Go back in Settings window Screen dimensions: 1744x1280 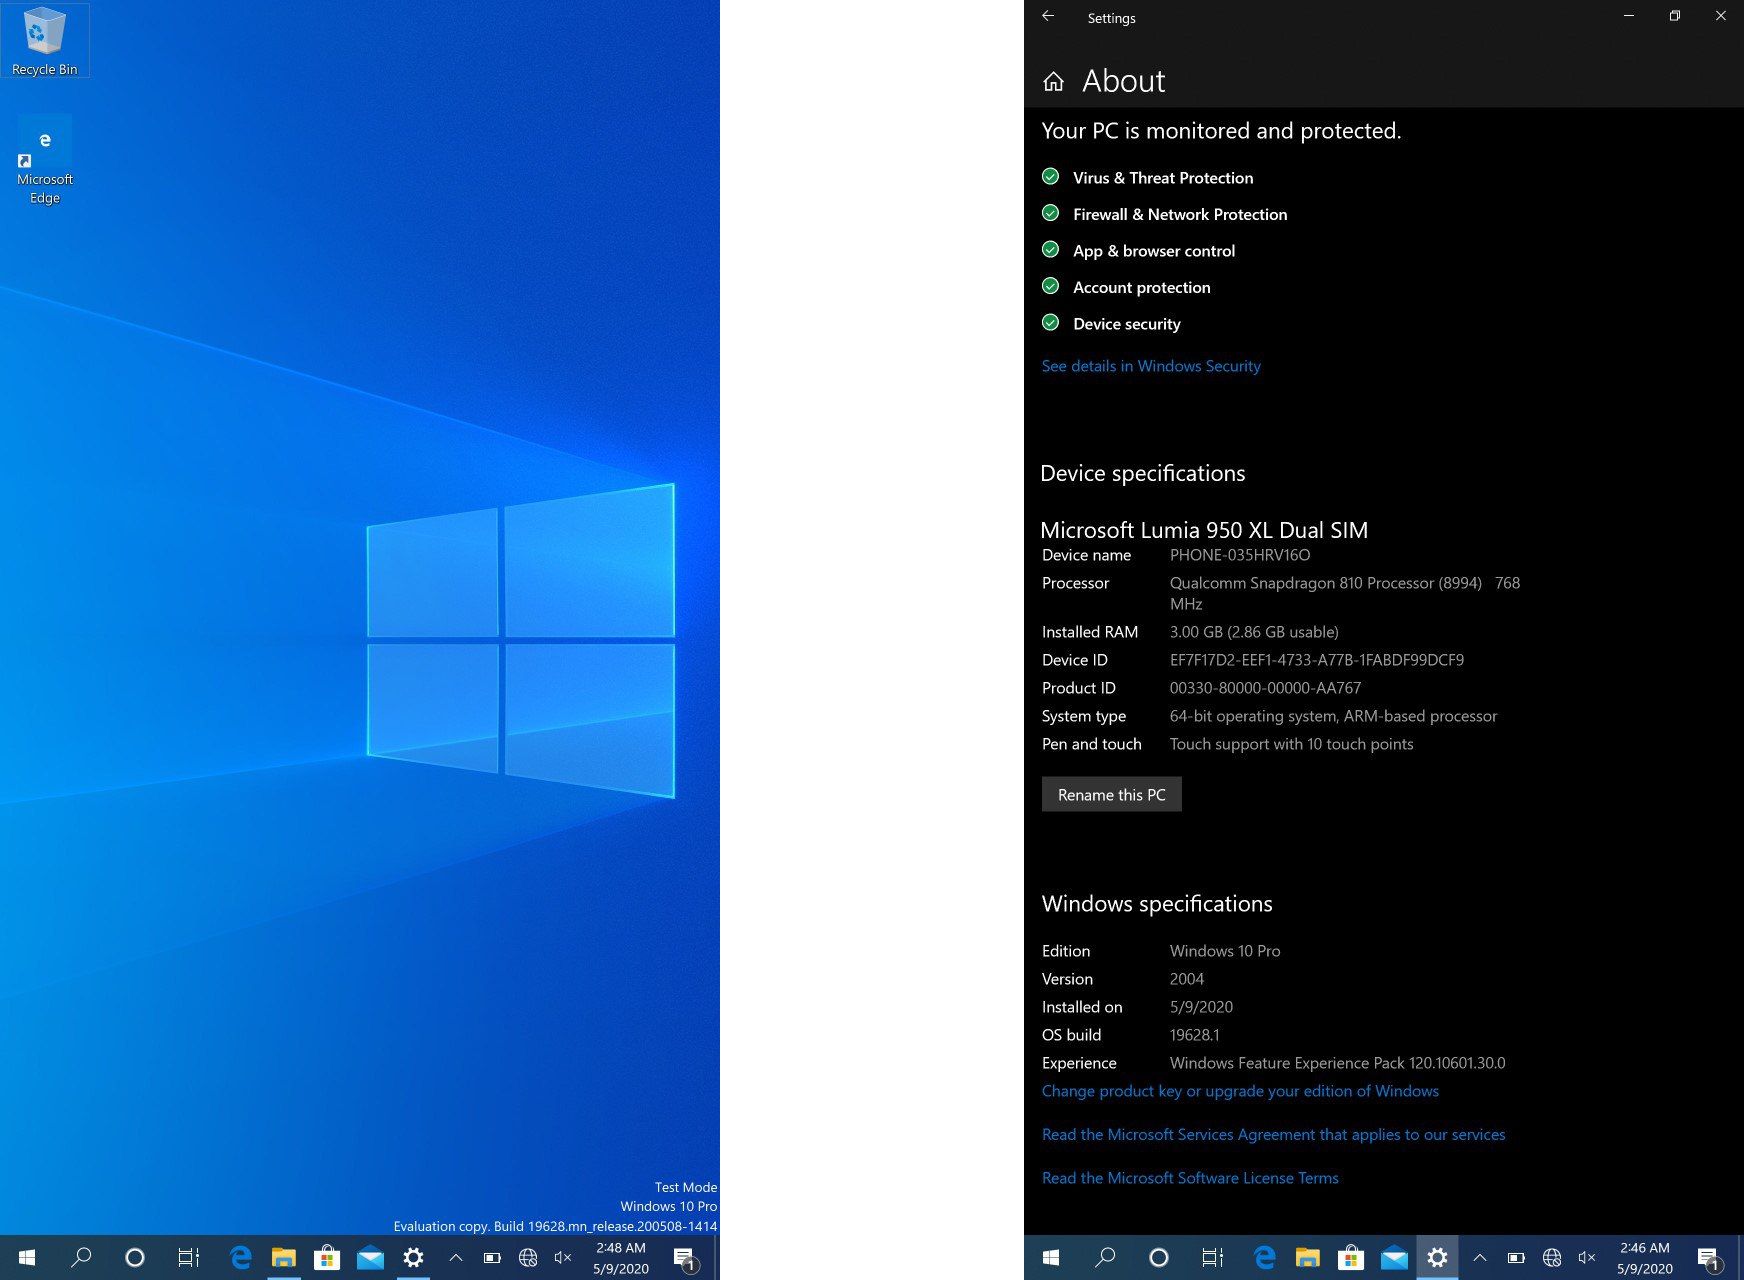click(1048, 16)
